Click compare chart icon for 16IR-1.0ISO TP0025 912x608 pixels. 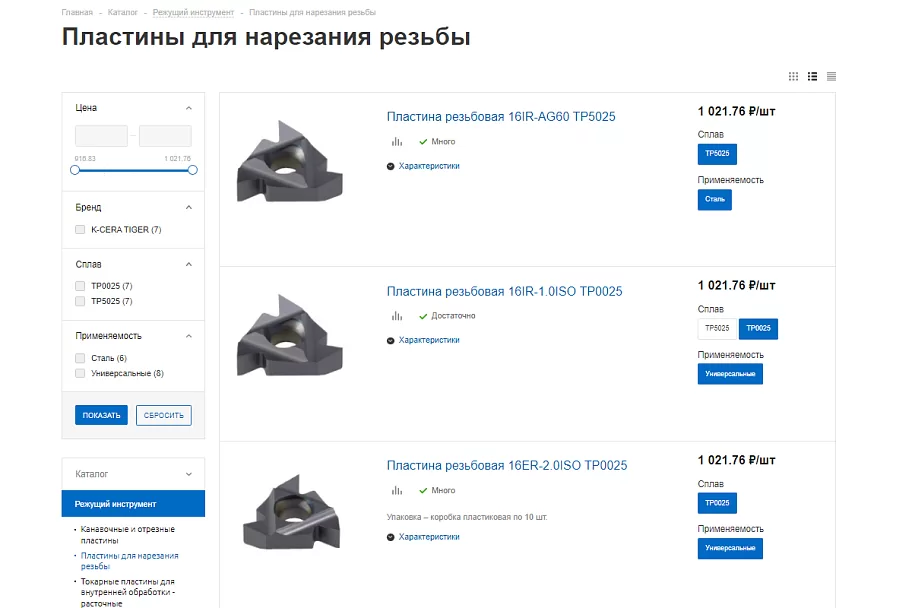[x=397, y=316]
